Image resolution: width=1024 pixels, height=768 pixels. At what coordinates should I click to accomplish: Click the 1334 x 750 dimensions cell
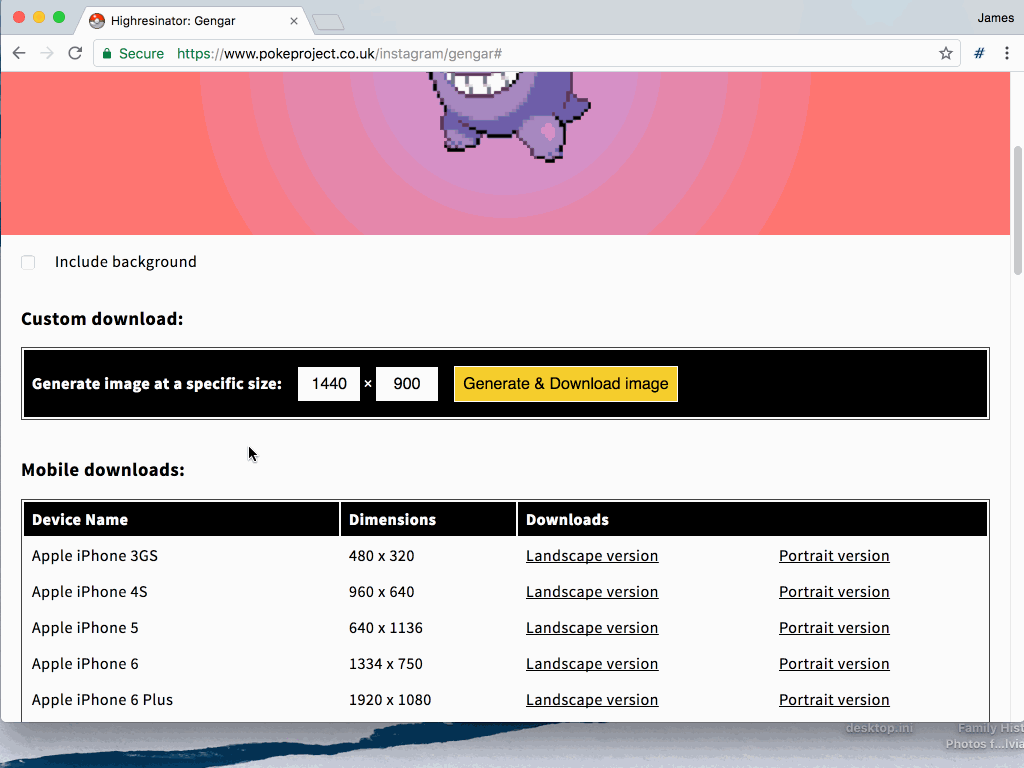pos(385,664)
